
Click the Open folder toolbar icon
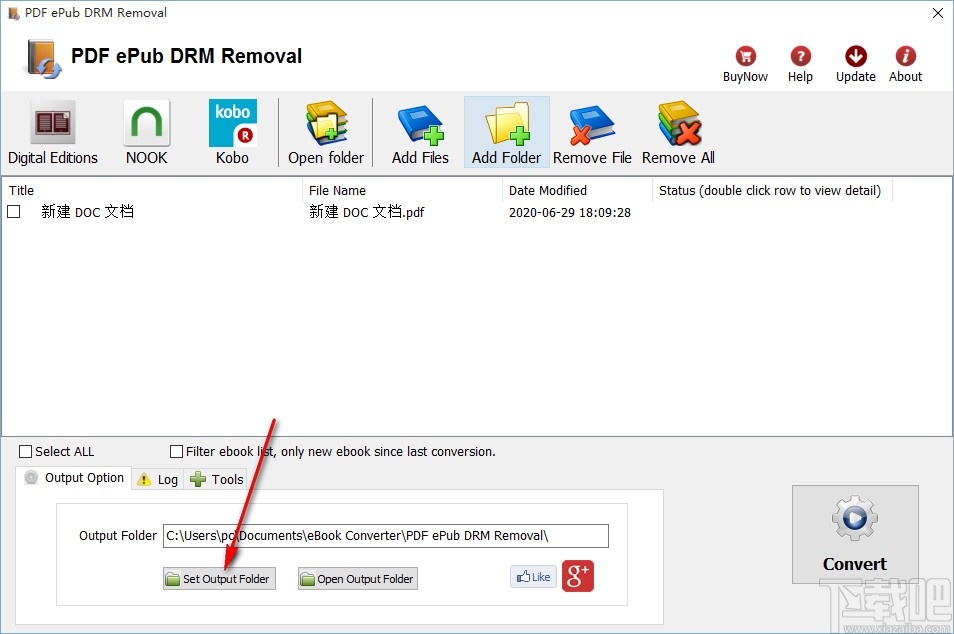(x=326, y=133)
